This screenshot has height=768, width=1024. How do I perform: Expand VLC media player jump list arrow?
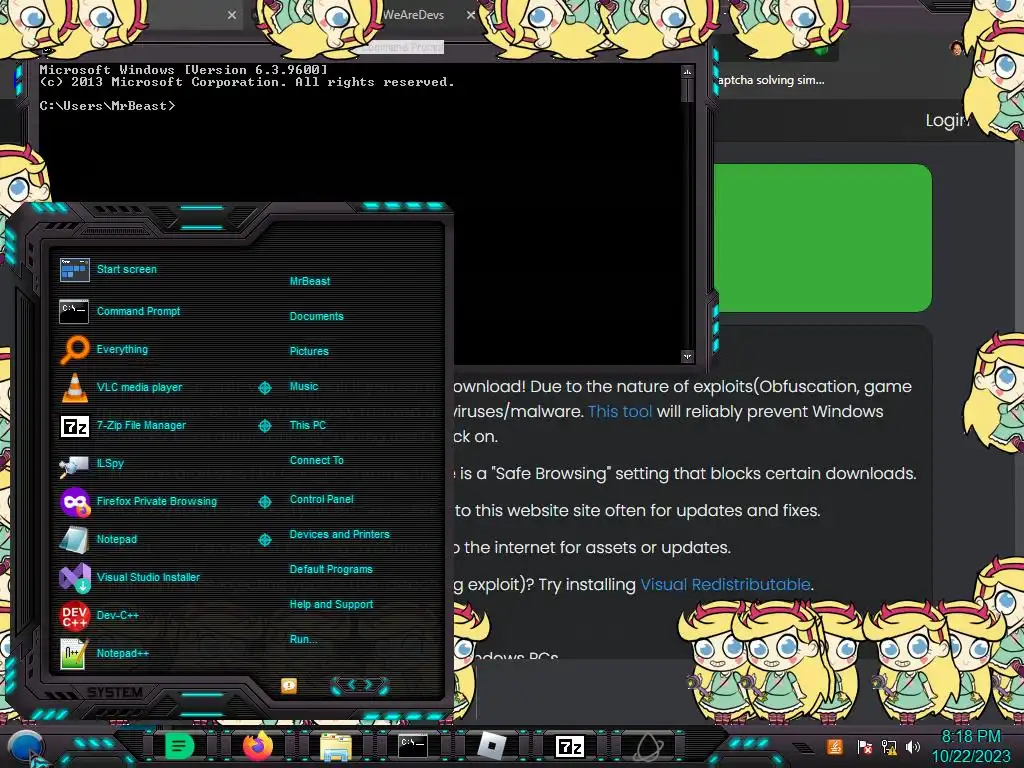[264, 388]
